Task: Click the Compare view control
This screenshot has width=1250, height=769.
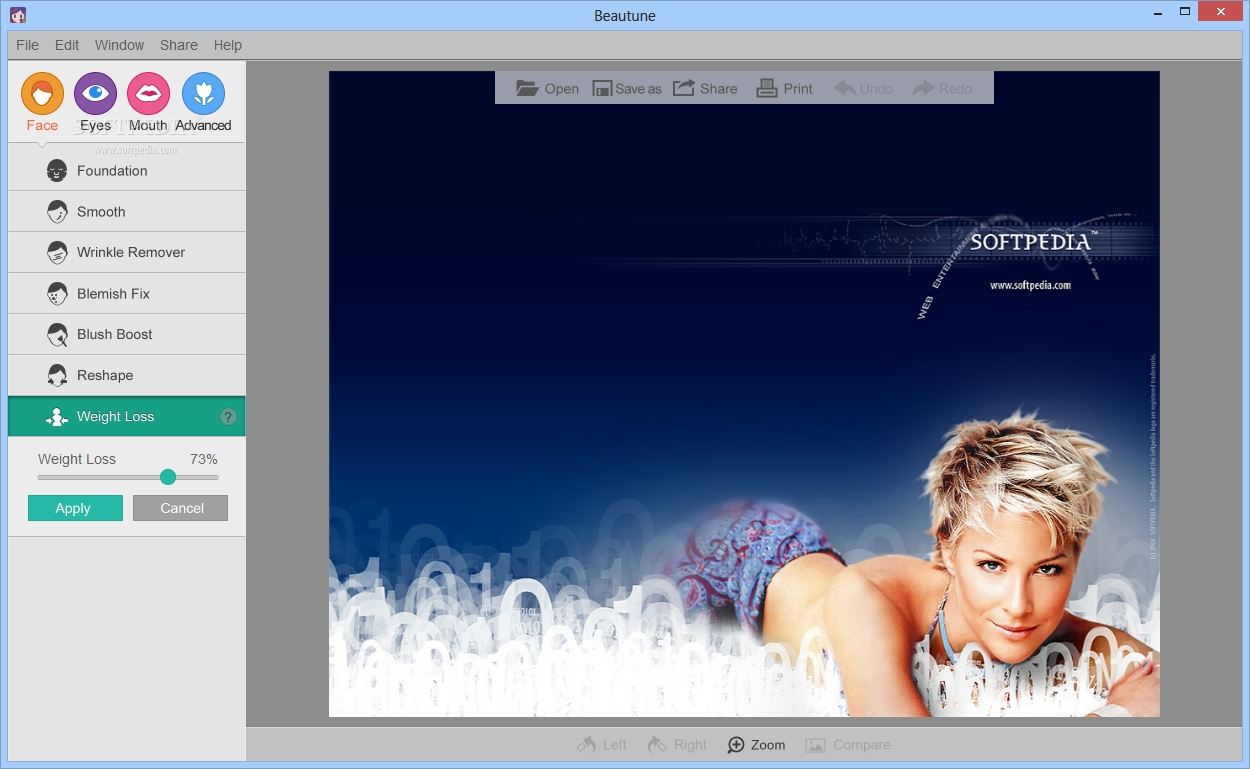Action: (848, 745)
